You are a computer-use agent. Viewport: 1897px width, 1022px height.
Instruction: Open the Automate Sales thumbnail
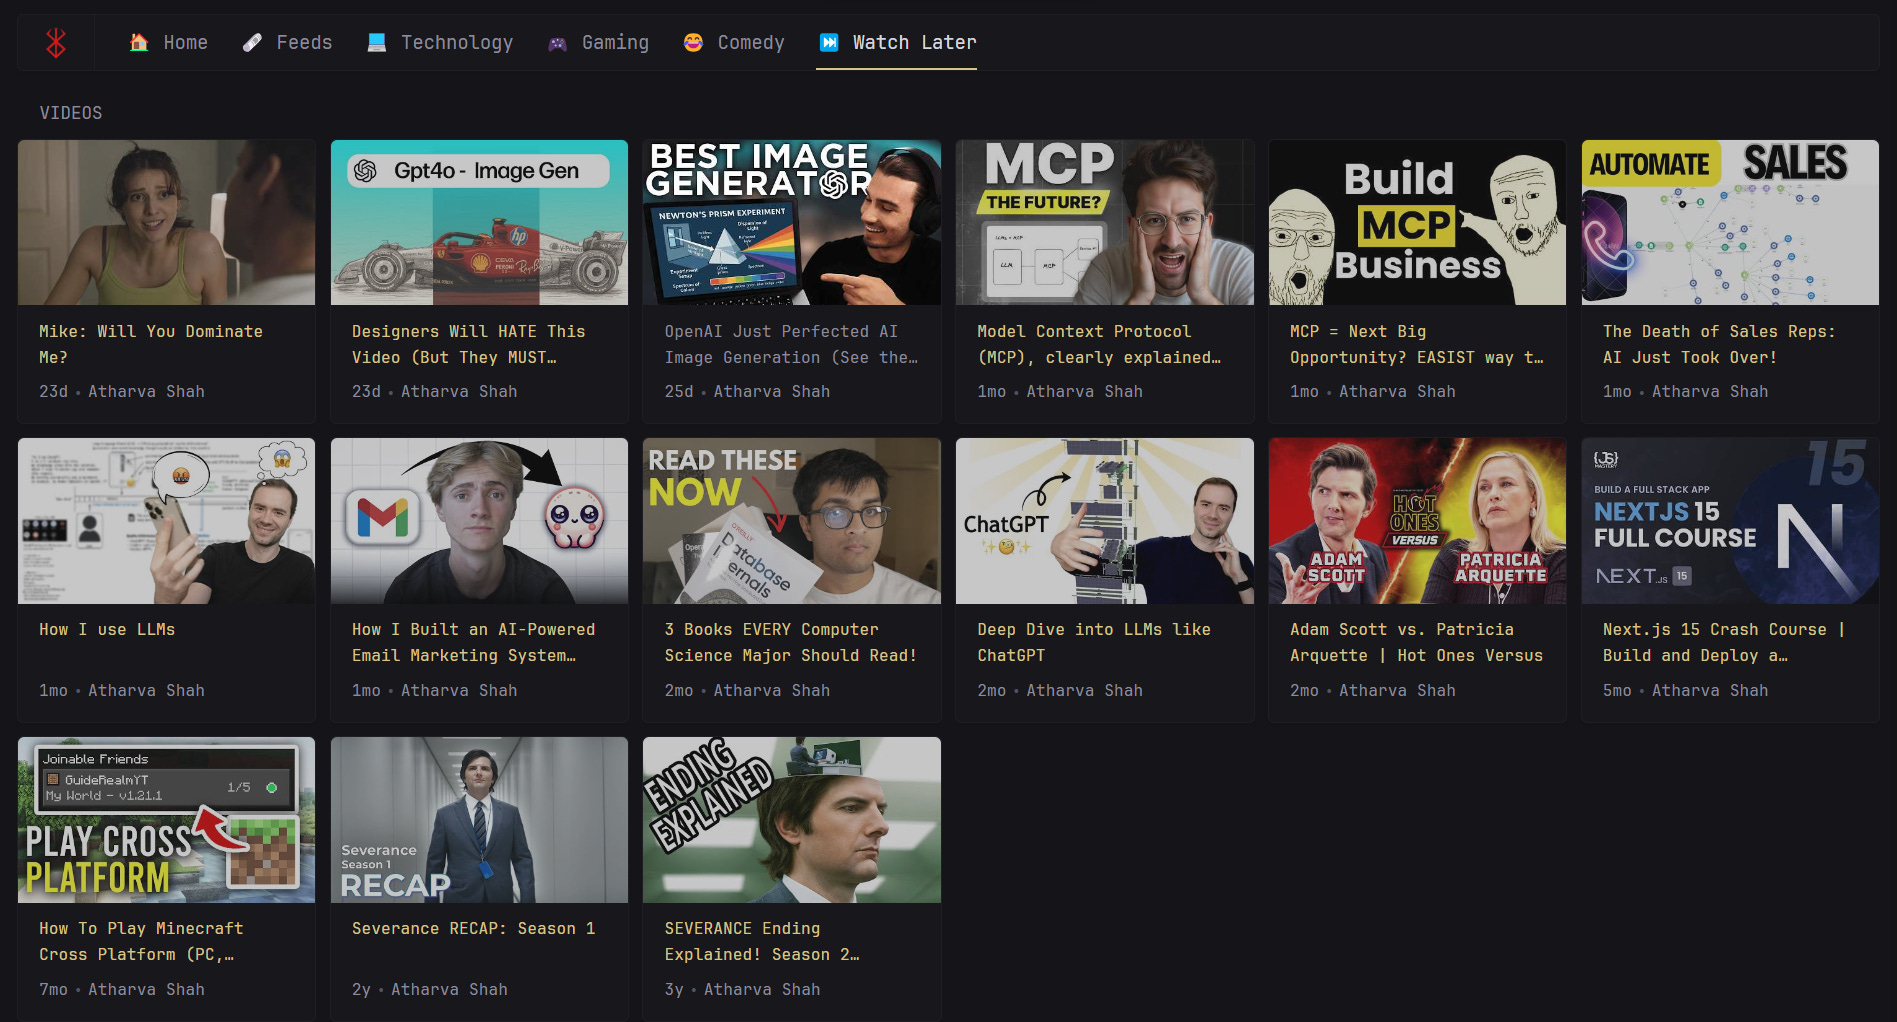coord(1730,222)
